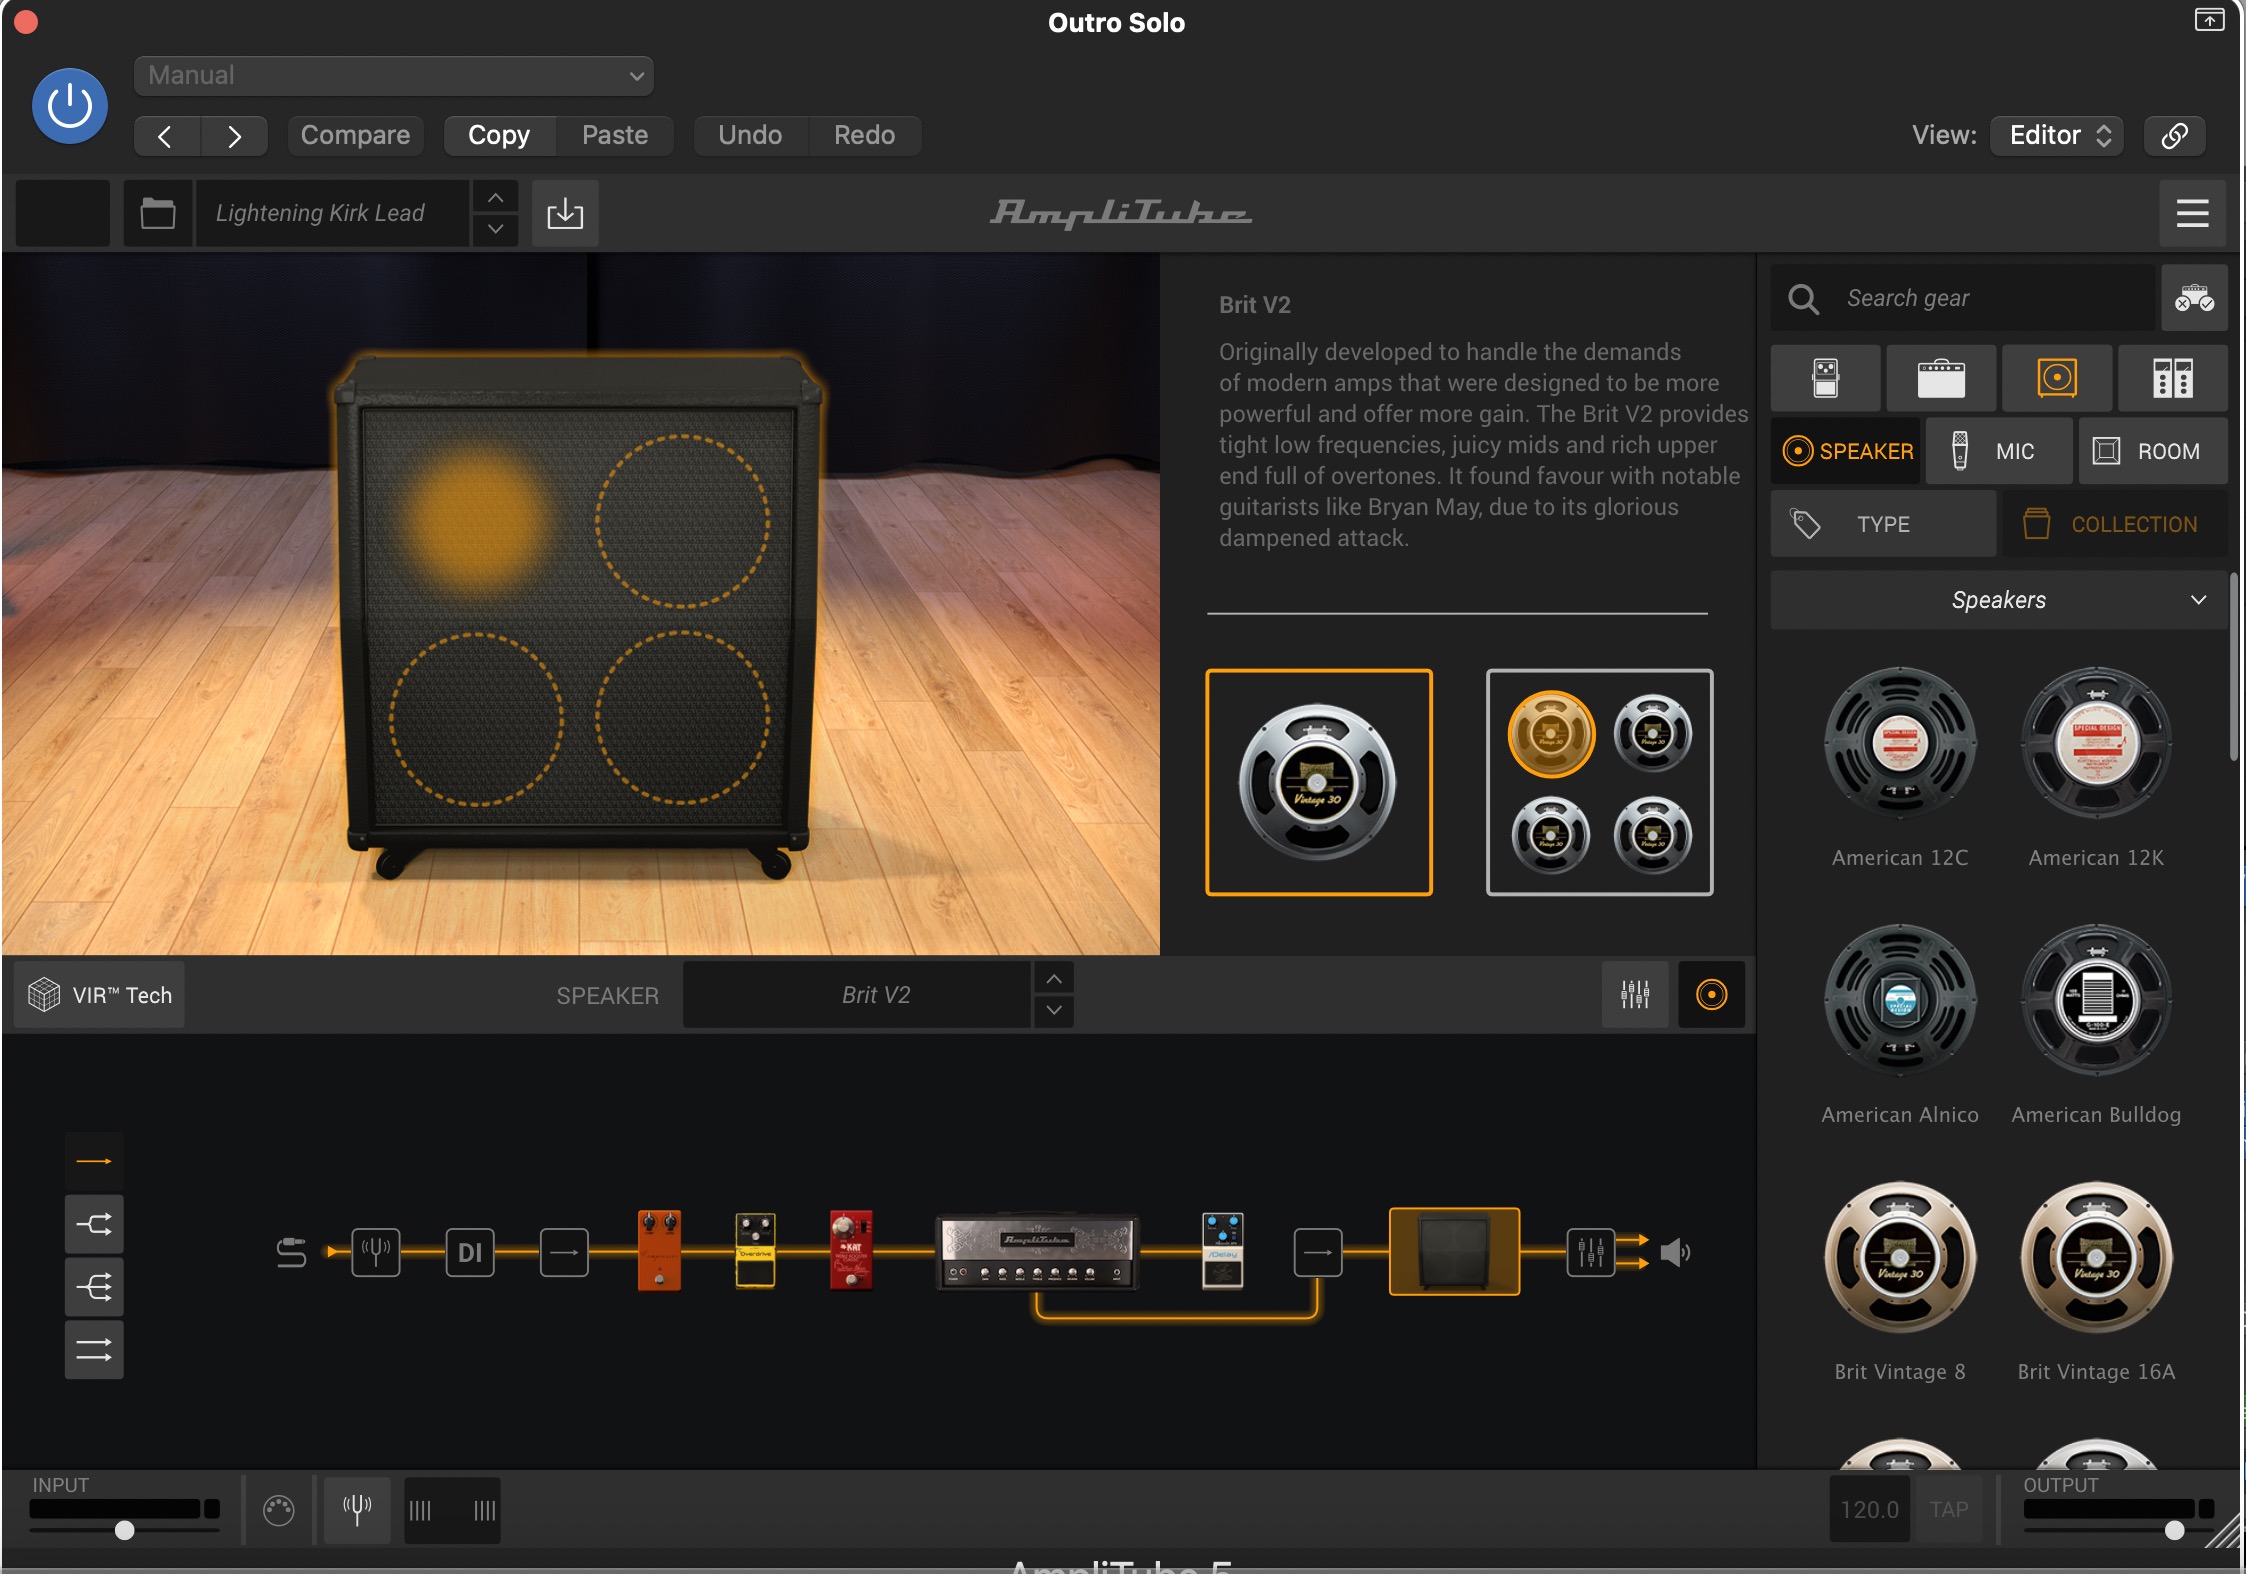
Task: Select the dual parallel routing
Action: 94,1350
